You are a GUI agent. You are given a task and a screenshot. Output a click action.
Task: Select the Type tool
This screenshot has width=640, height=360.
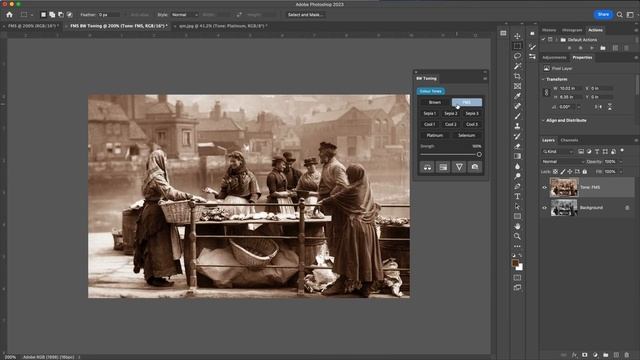pyautogui.click(x=517, y=196)
